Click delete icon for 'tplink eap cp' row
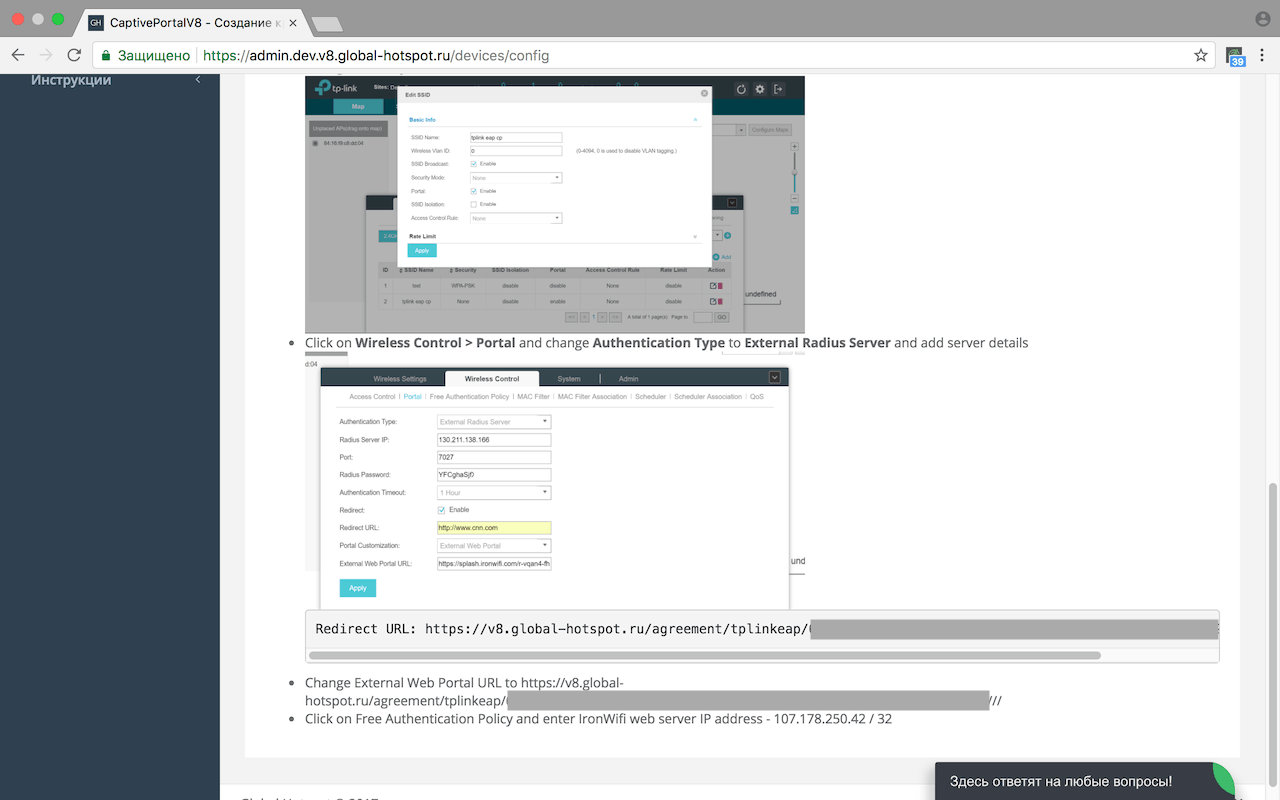 click(x=720, y=300)
